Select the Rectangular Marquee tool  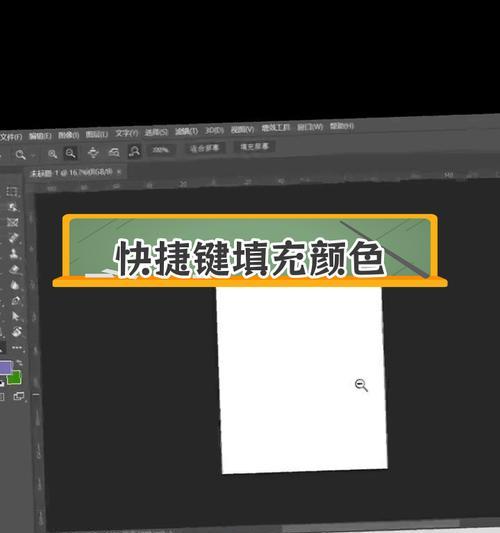tap(12, 191)
